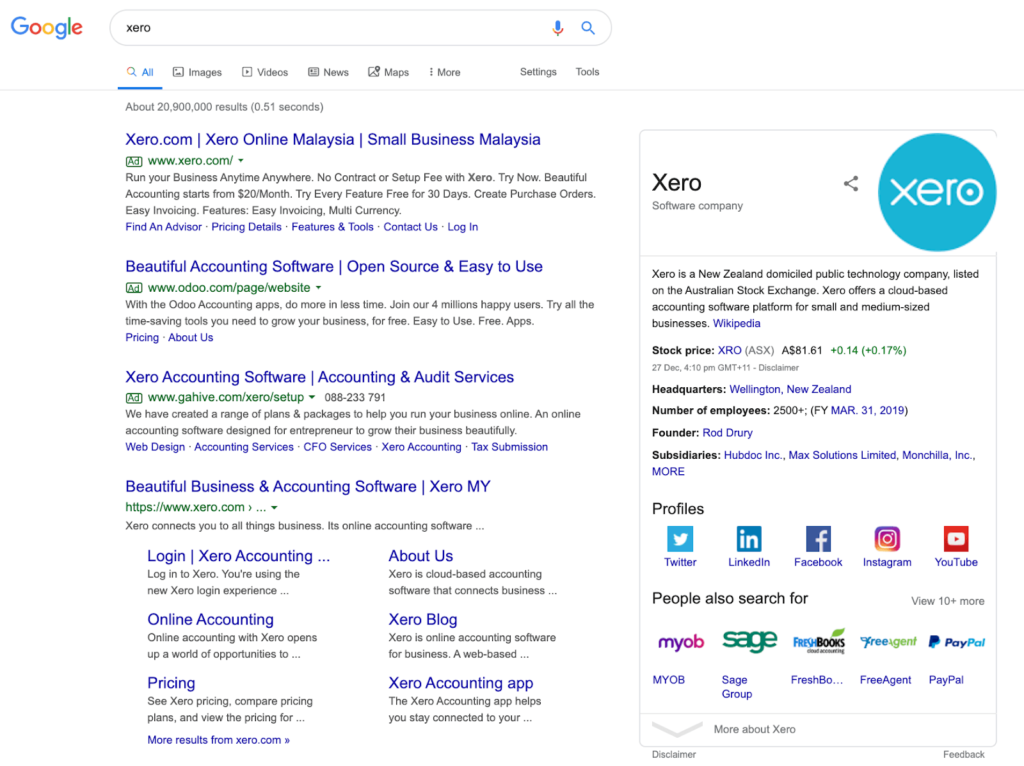Open Xero's Instagram profile icon

pyautogui.click(x=887, y=539)
